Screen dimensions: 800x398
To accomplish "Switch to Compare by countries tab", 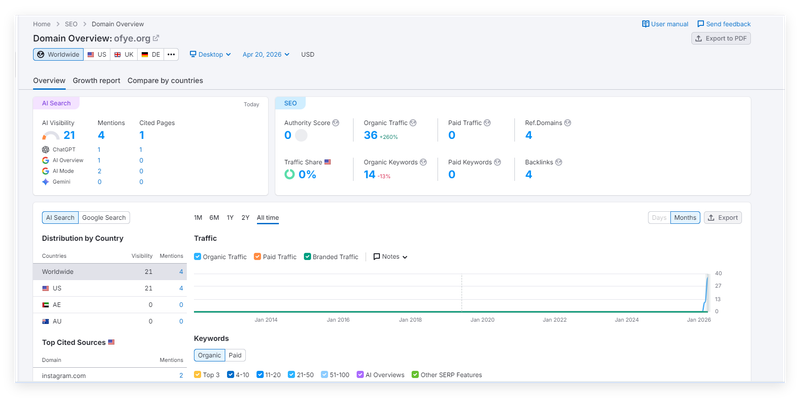I will click(x=165, y=81).
